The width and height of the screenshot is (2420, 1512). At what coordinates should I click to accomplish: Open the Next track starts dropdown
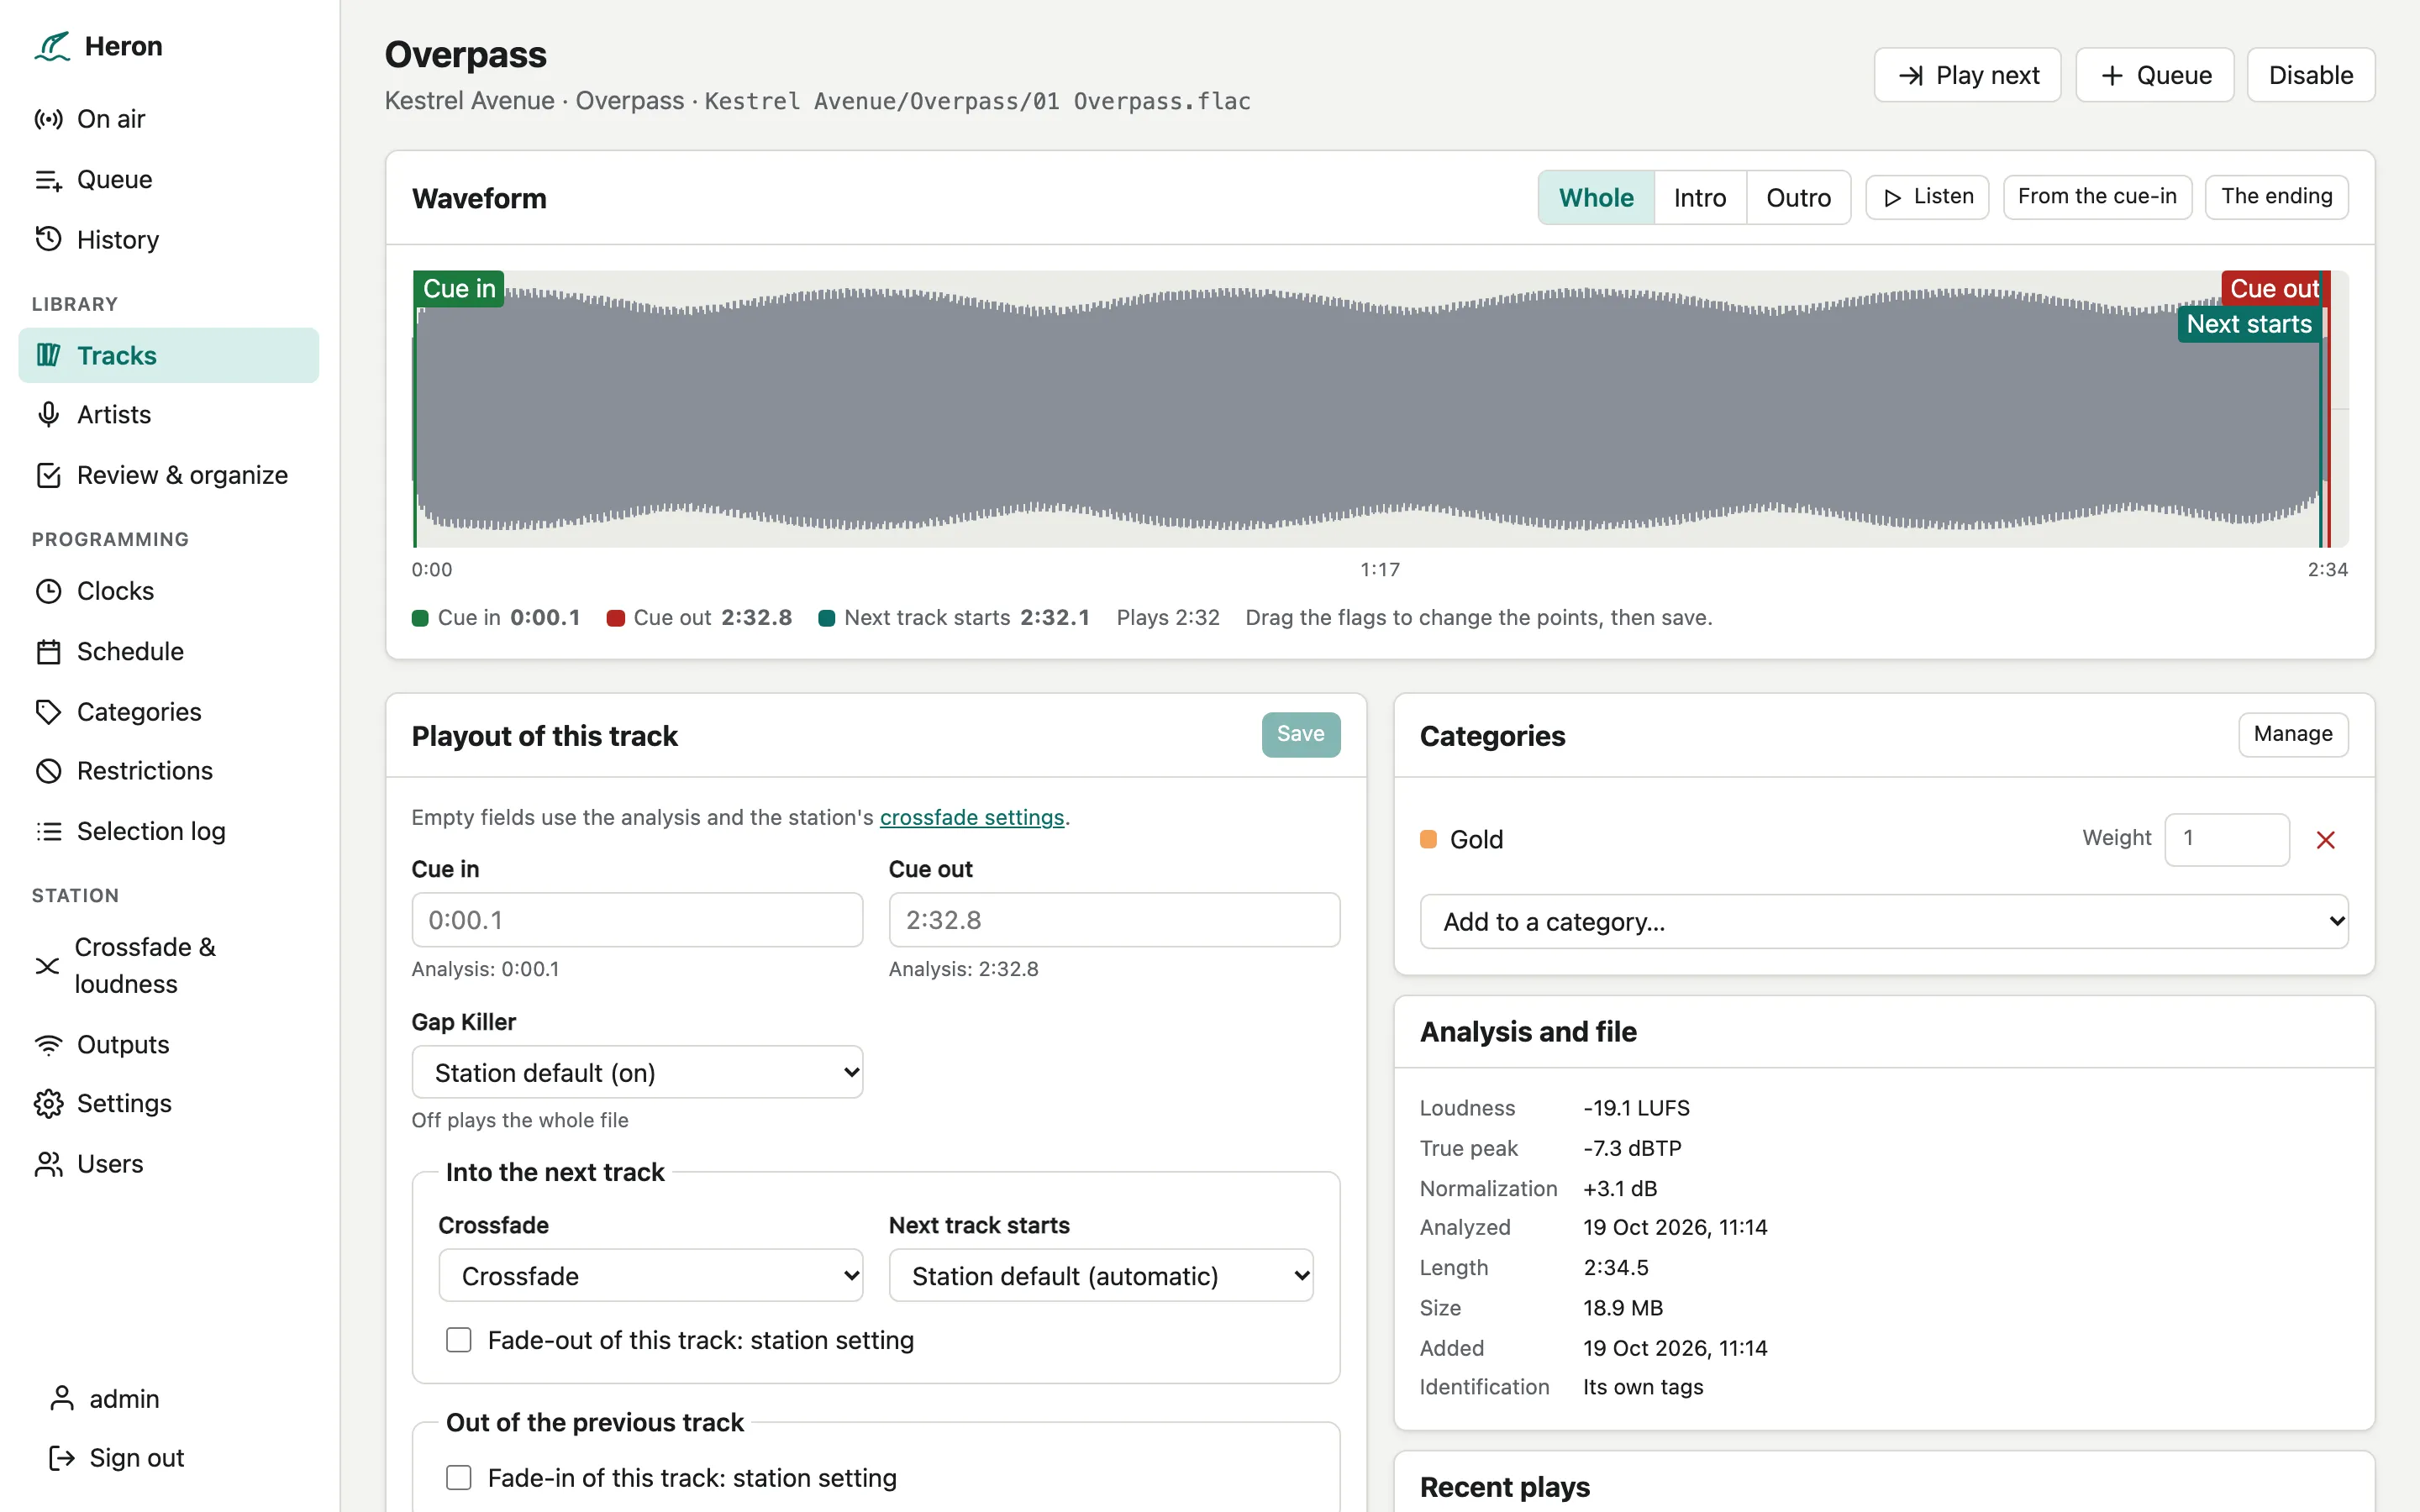(1101, 1275)
